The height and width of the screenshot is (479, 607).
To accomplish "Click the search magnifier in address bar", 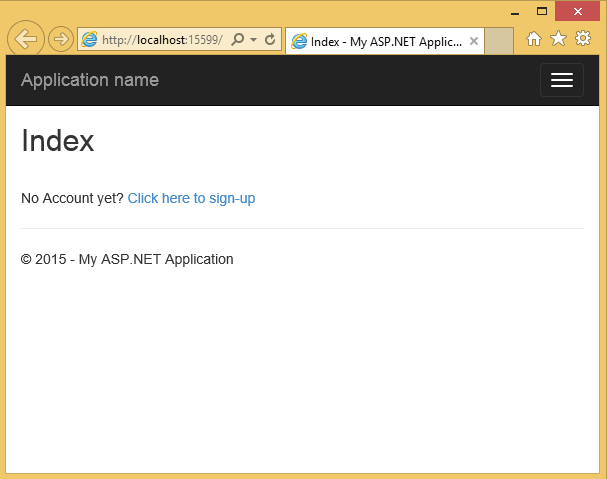I will point(237,39).
